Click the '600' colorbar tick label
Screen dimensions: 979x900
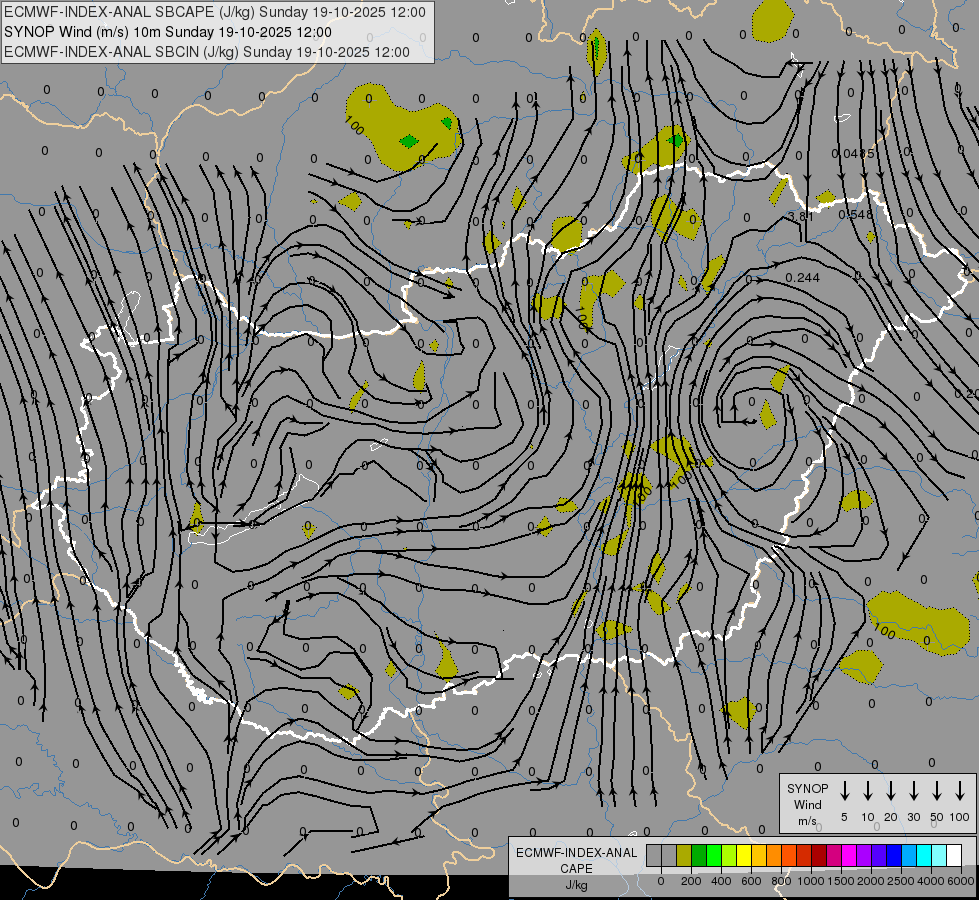tap(751, 881)
